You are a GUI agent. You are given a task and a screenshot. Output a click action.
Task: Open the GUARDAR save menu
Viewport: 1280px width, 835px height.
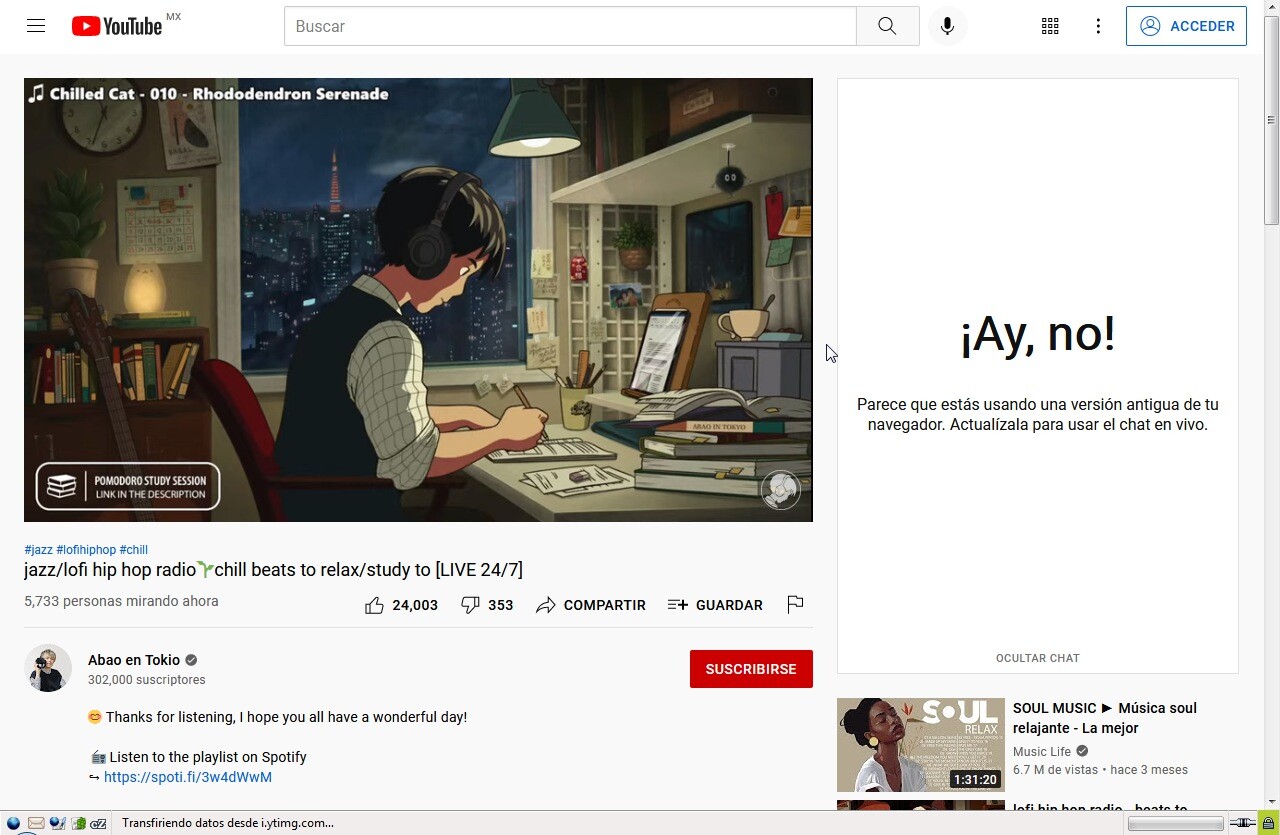(715, 605)
